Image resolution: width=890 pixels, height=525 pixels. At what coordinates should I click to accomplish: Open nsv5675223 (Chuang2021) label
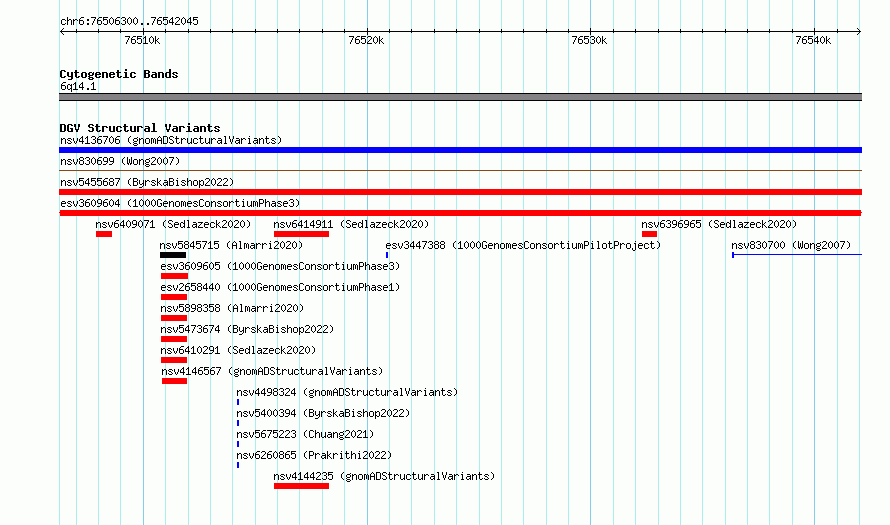[x=305, y=434]
